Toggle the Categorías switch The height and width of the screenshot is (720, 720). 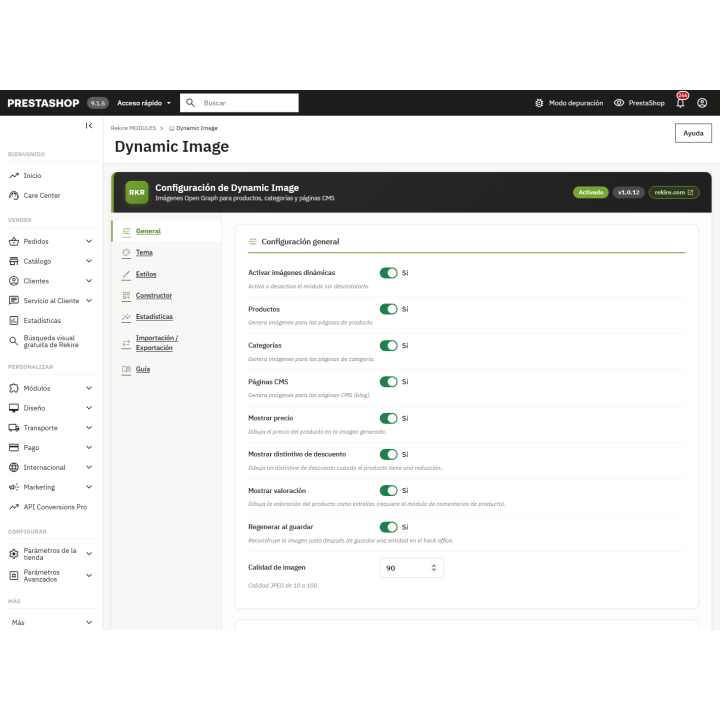click(388, 345)
